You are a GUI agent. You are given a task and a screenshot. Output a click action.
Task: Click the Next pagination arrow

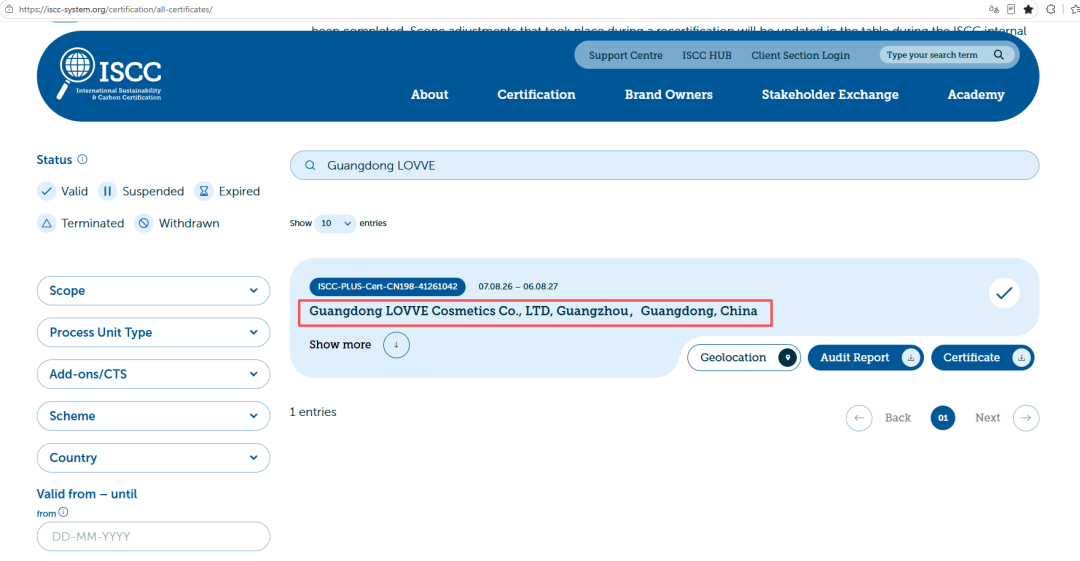(x=1026, y=418)
